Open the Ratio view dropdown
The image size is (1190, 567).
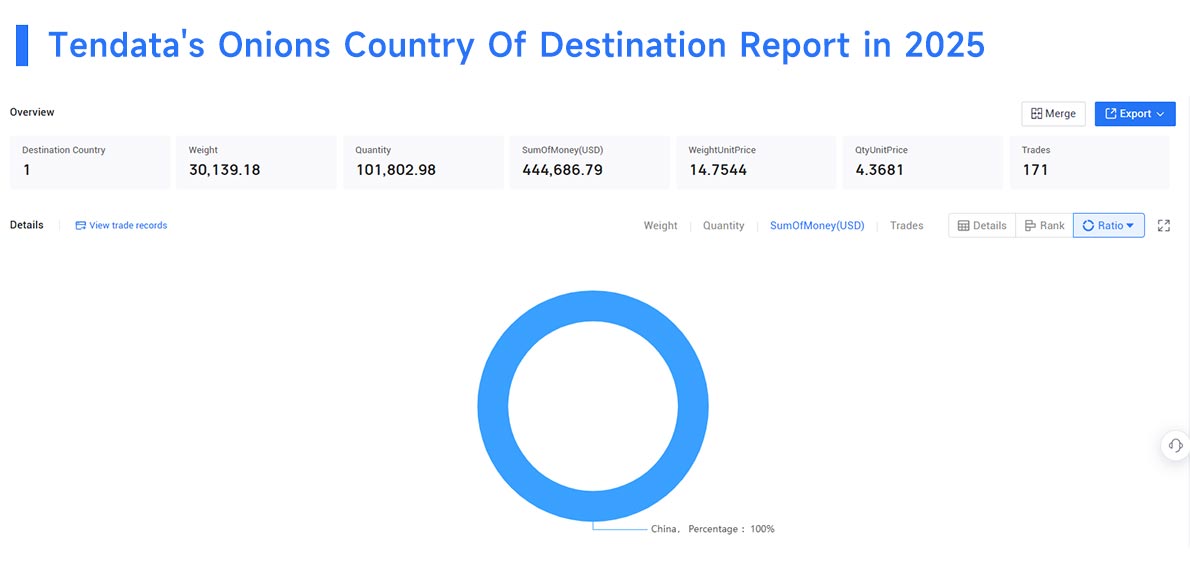coord(1109,225)
